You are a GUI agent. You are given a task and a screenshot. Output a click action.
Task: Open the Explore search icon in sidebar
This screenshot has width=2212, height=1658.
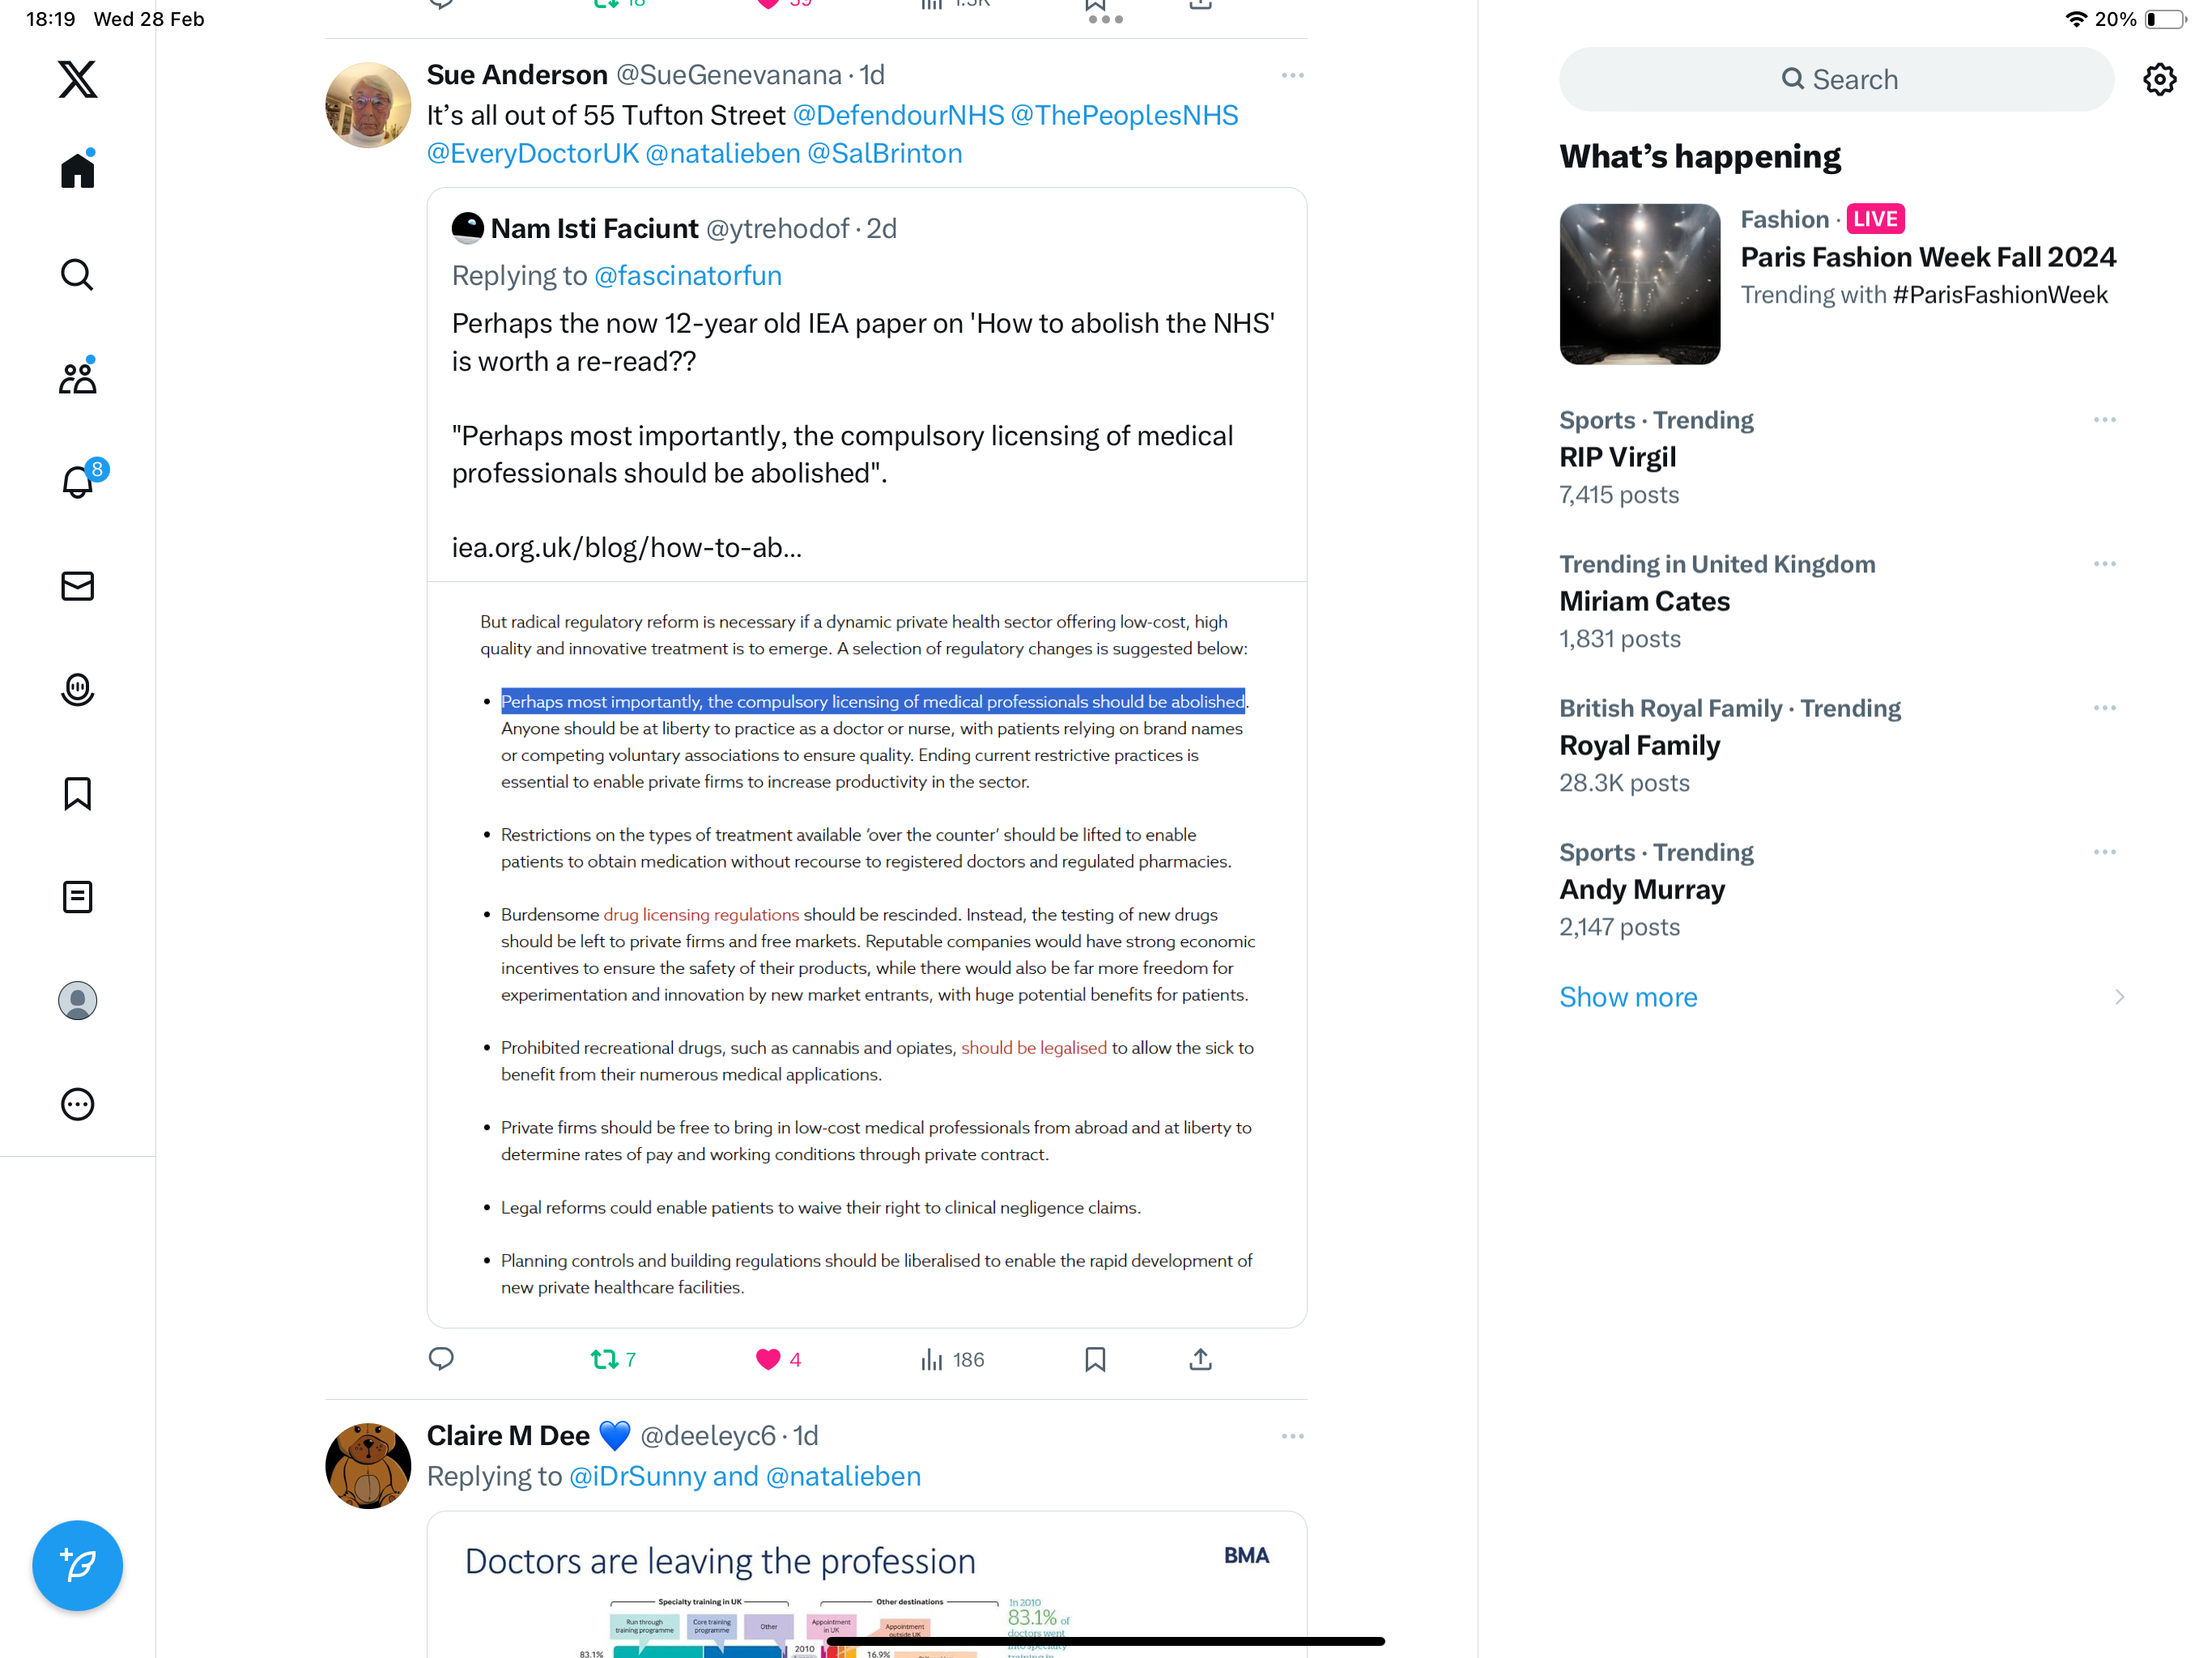(77, 274)
